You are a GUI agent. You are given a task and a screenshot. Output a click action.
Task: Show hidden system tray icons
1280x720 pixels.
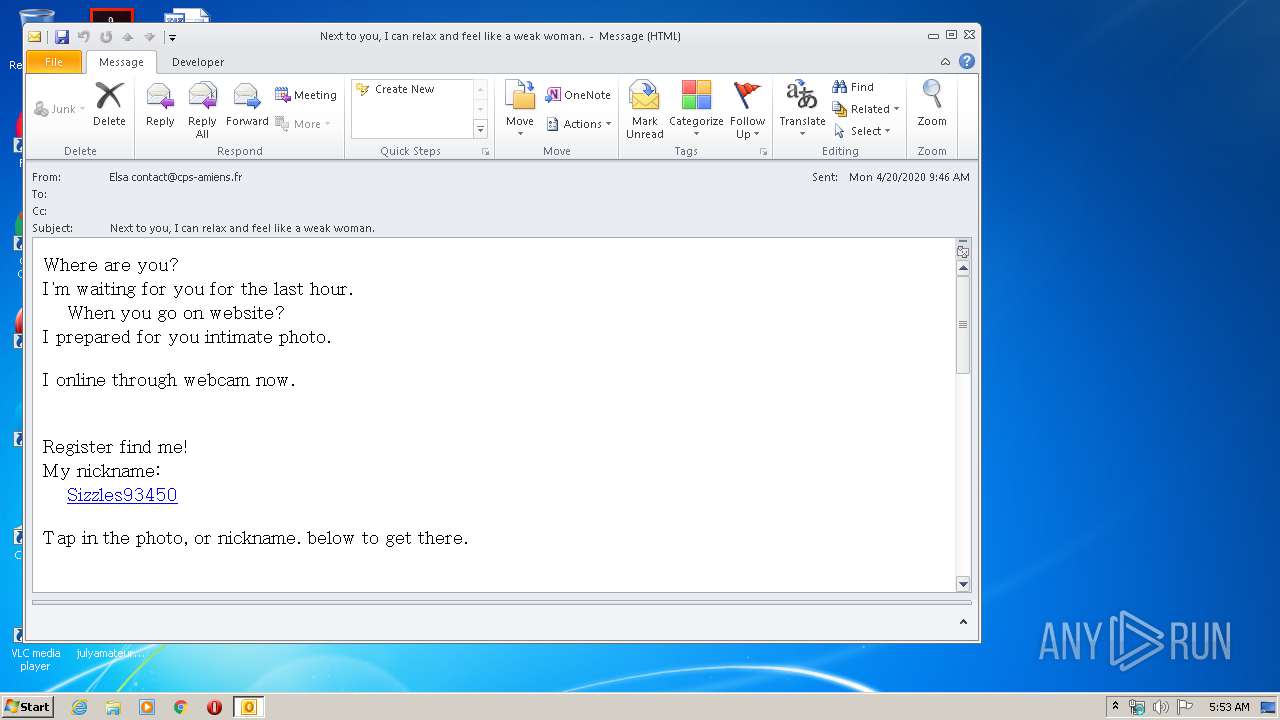(1115, 707)
